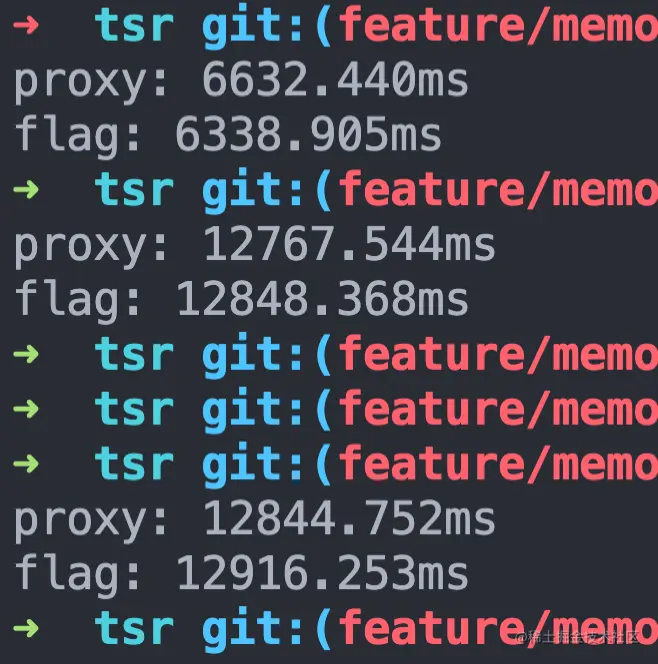This screenshot has width=658, height=664.
Task: Select the flag: 12848.368ms timing line
Action: click(x=241, y=300)
